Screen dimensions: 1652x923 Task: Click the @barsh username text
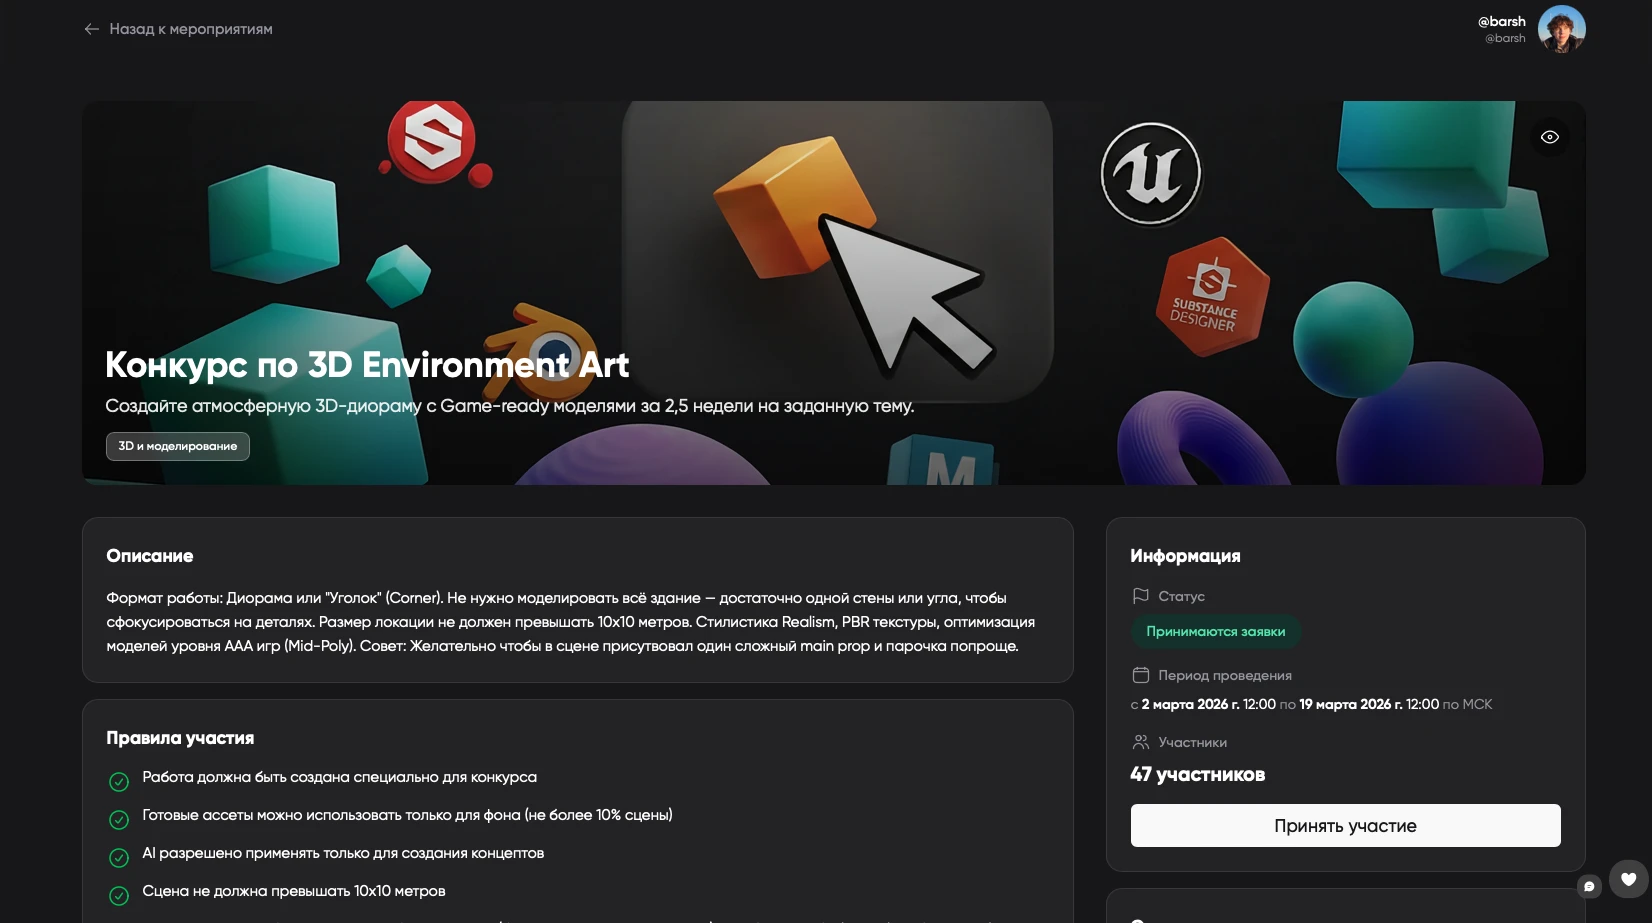(1501, 21)
